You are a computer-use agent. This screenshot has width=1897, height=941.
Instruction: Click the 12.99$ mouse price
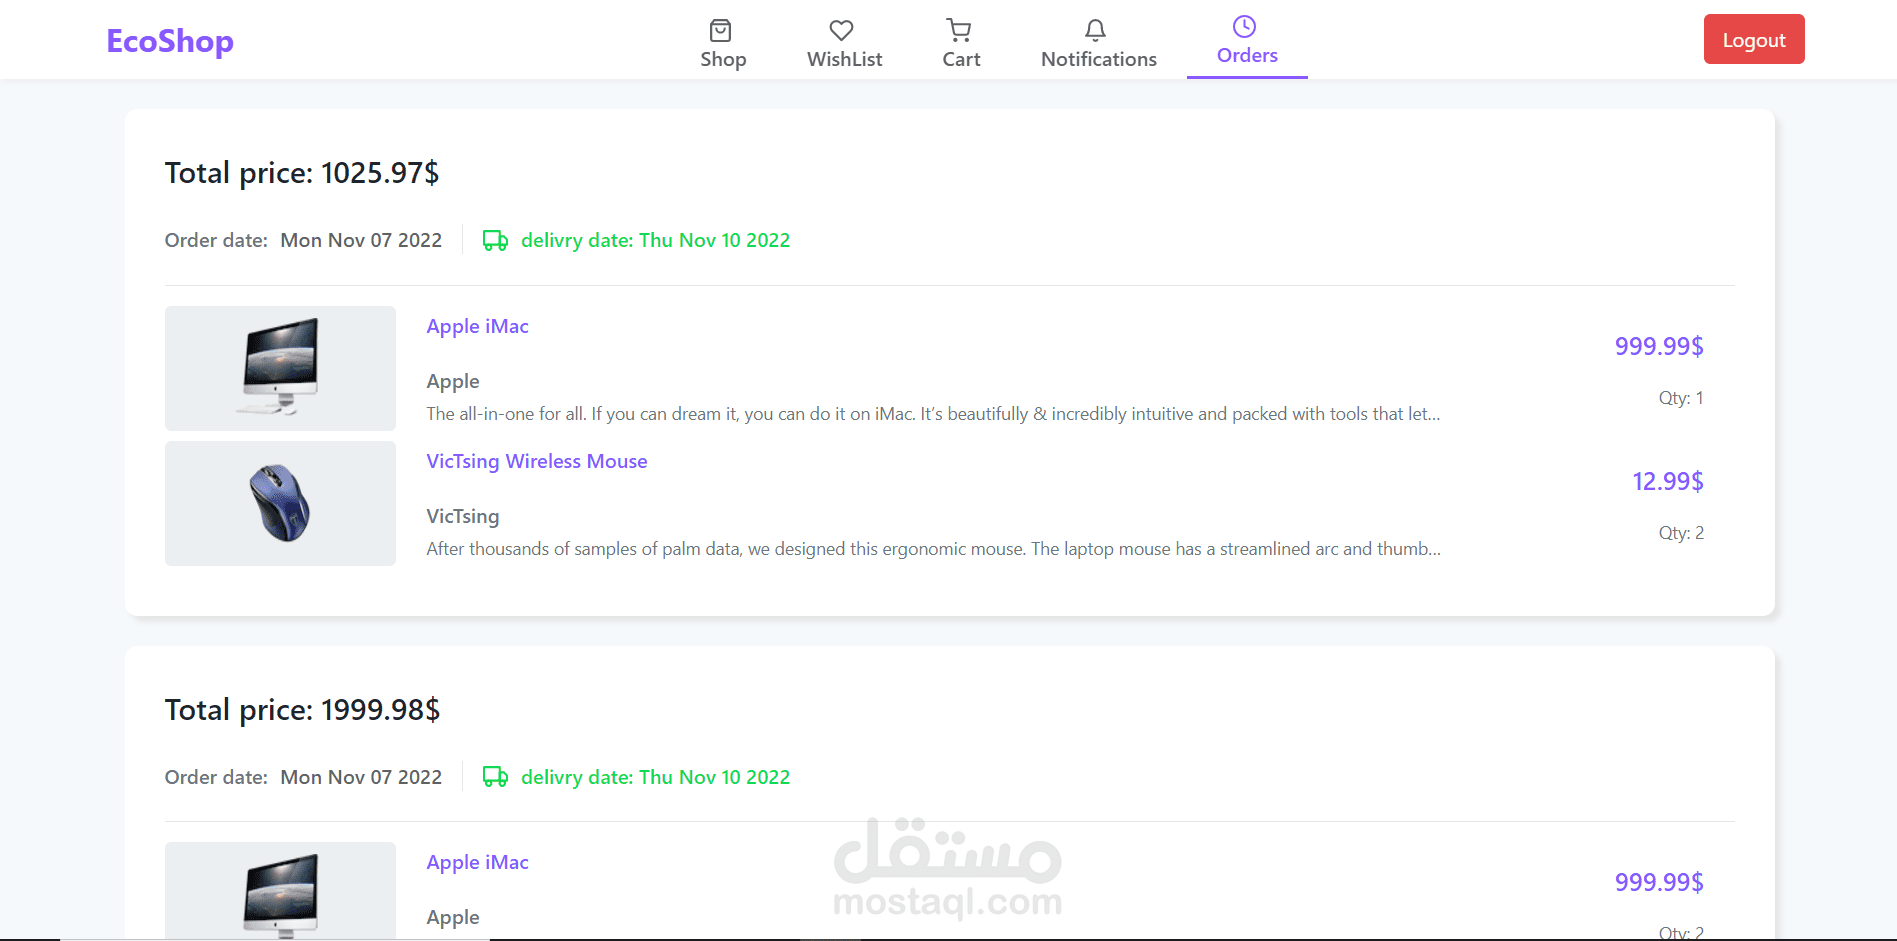[1668, 481]
